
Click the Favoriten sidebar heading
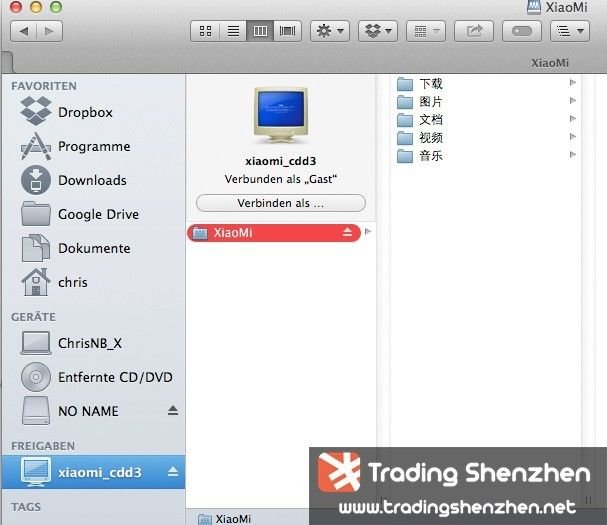[44, 86]
